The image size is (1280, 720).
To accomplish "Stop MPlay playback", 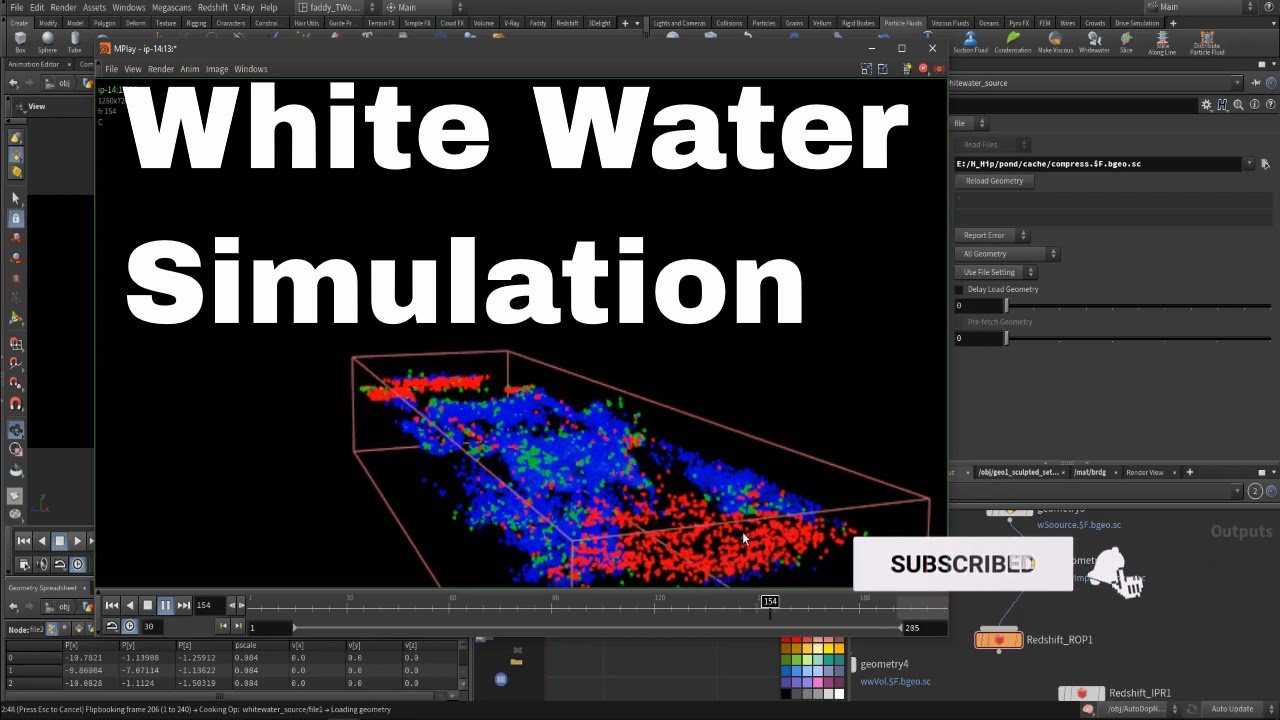I will [148, 605].
